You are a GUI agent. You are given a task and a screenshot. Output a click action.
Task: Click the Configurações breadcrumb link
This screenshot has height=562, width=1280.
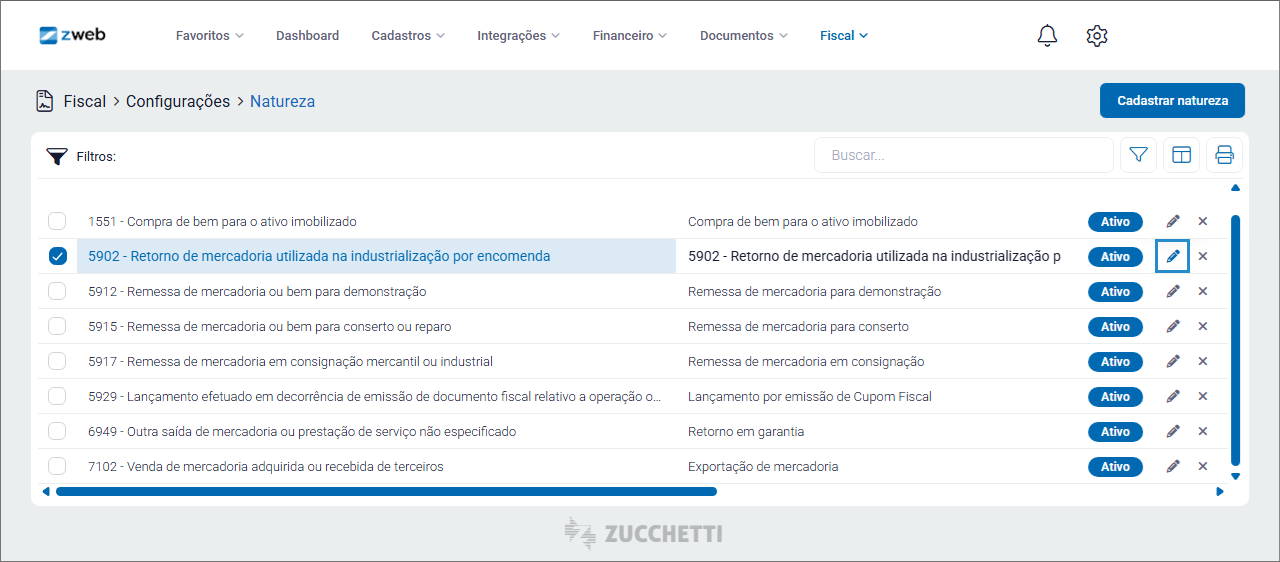click(178, 101)
